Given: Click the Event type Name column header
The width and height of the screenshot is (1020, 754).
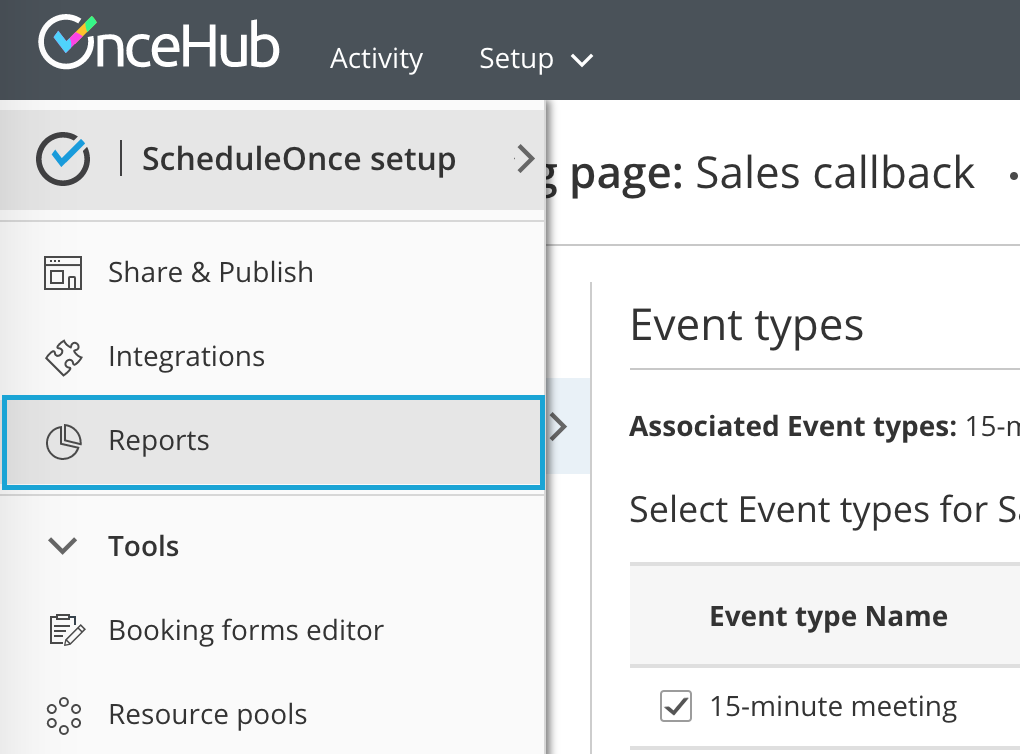Looking at the screenshot, I should coord(828,616).
